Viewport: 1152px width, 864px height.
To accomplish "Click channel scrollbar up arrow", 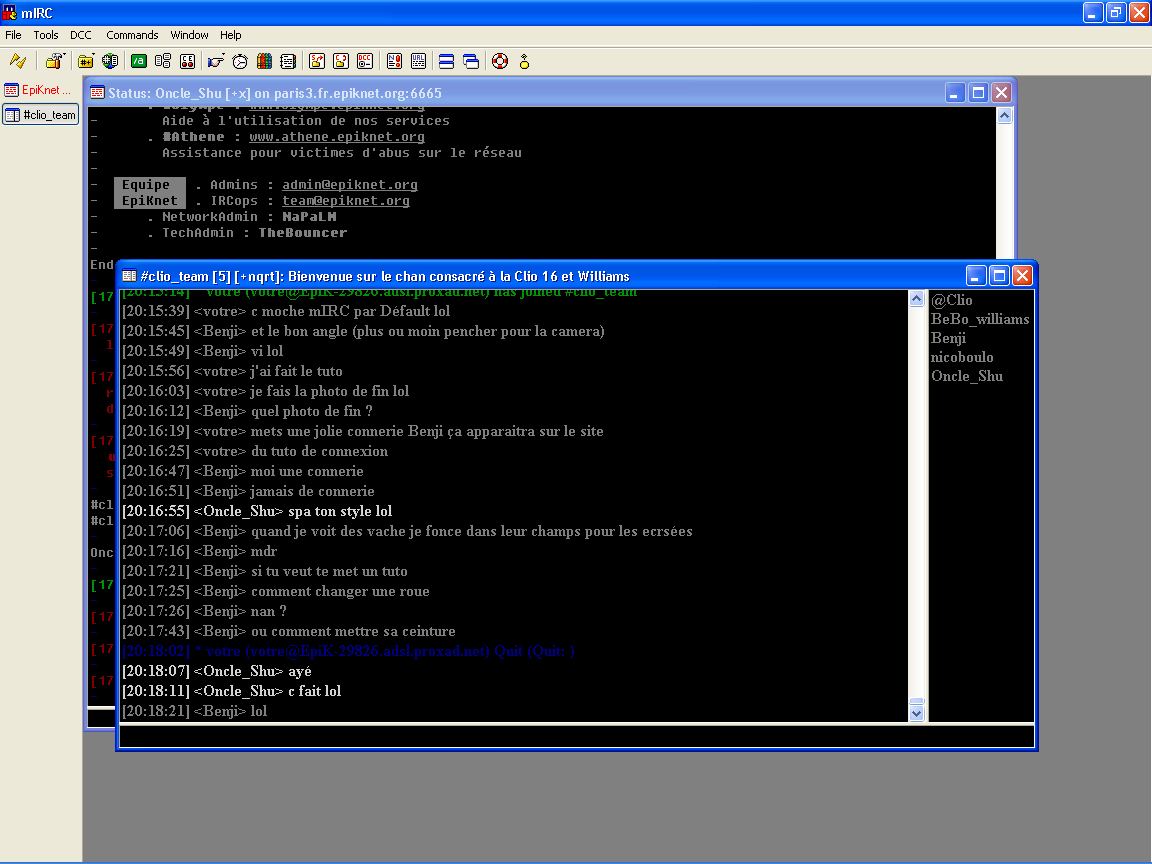I will pos(916,298).
